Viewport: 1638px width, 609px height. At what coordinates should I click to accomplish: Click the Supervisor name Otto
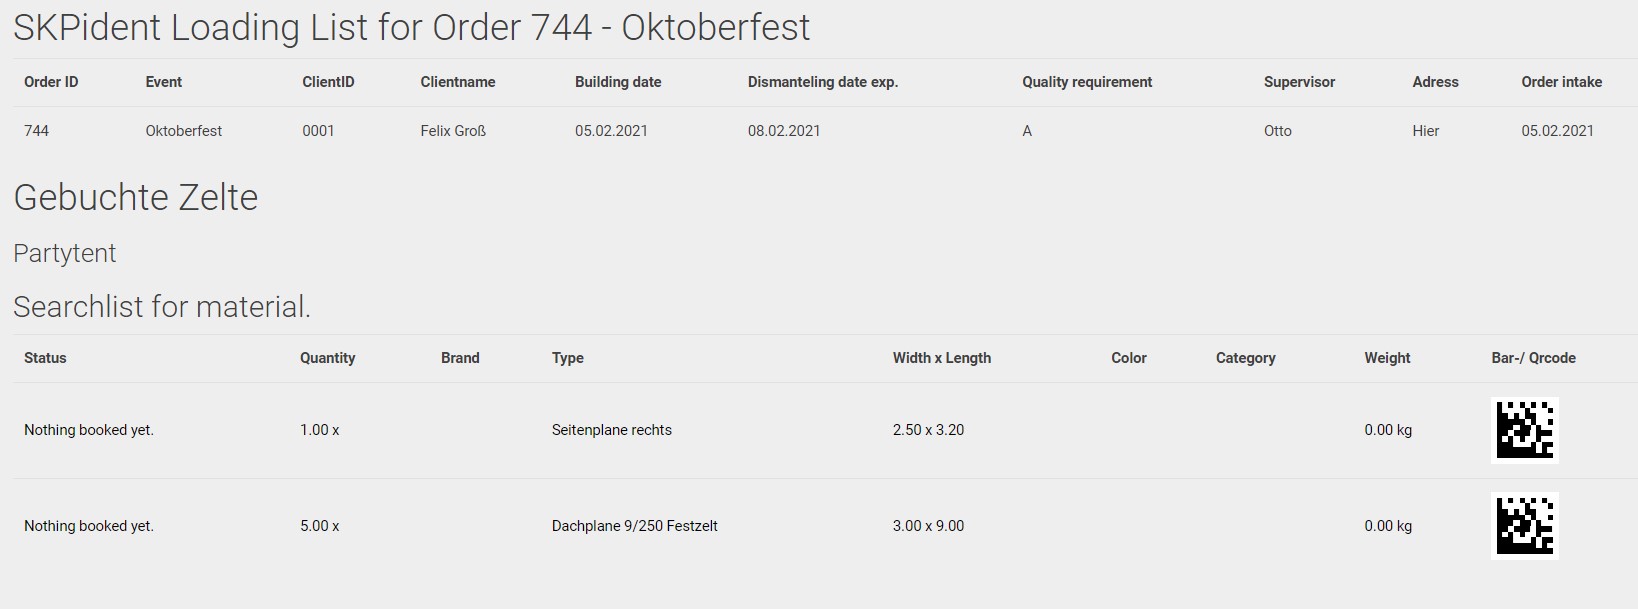coord(1277,131)
